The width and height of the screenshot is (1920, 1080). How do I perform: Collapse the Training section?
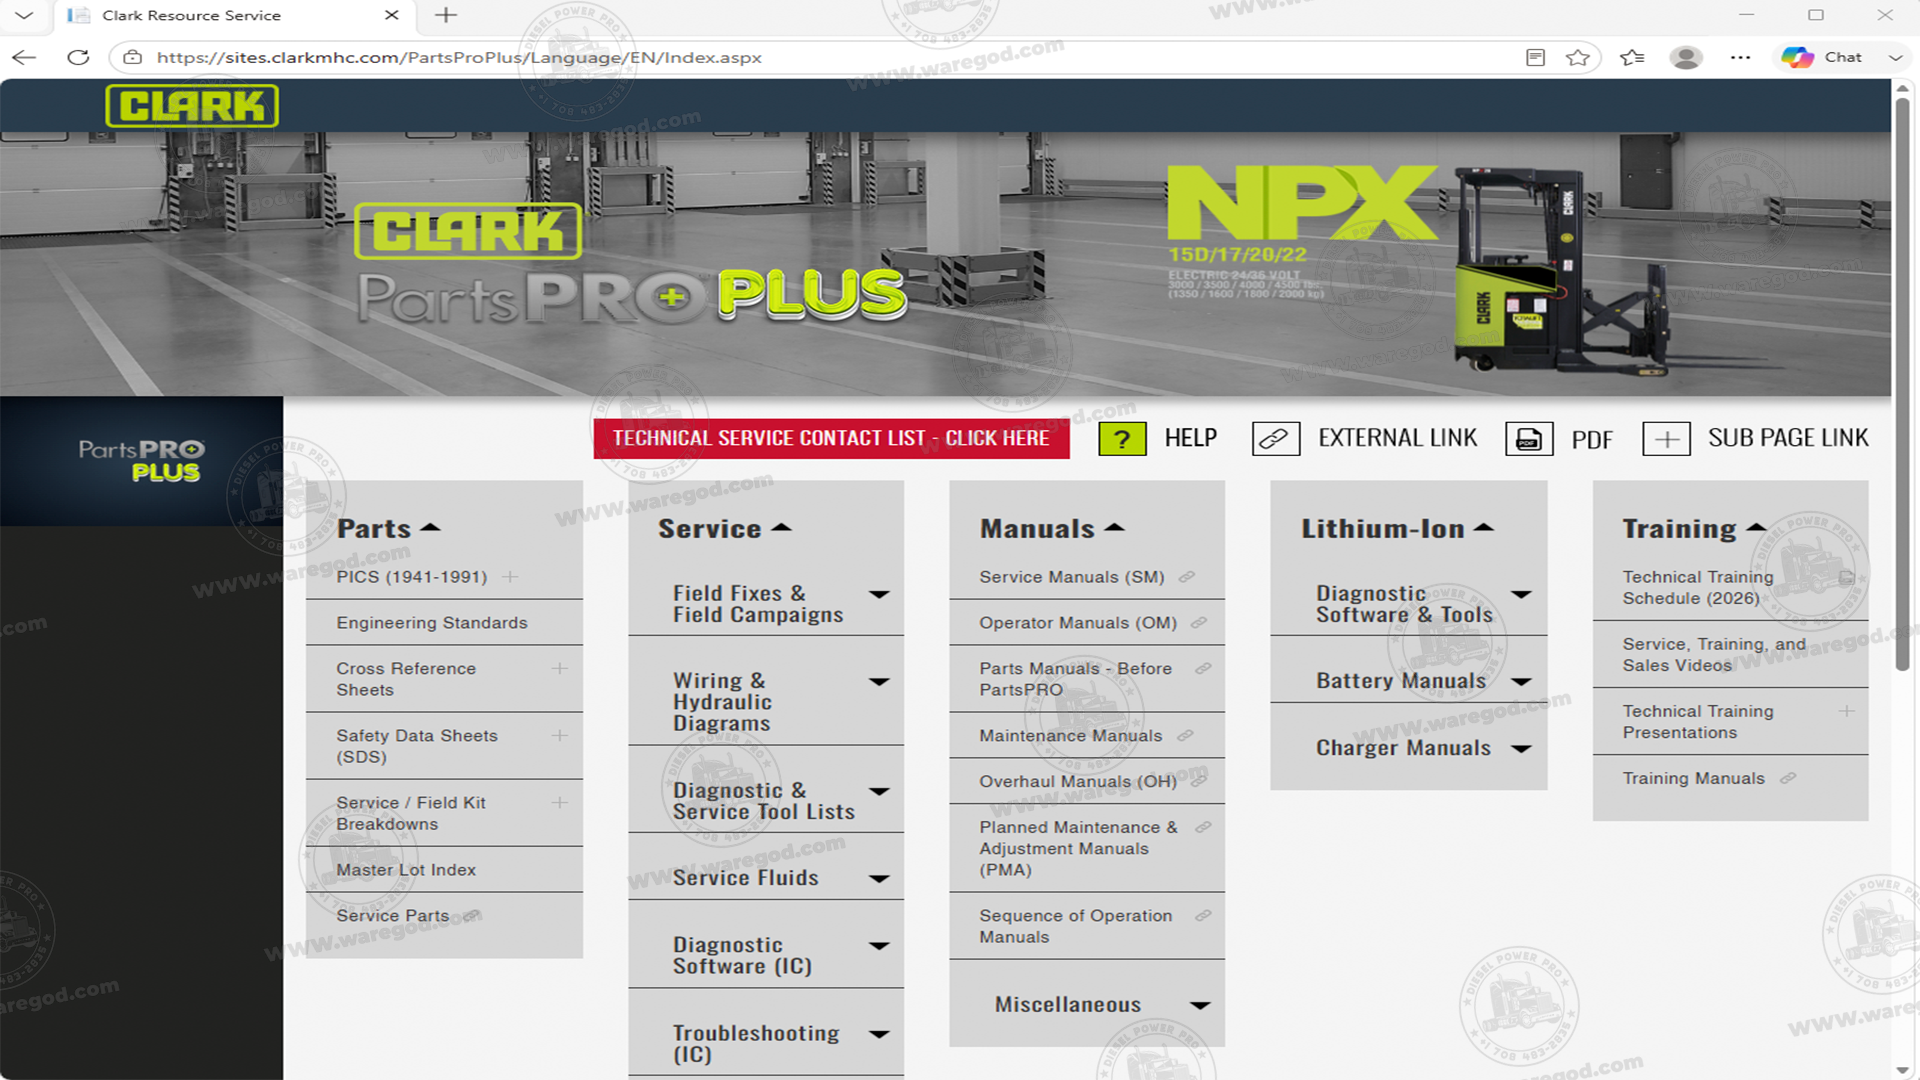coord(1756,527)
